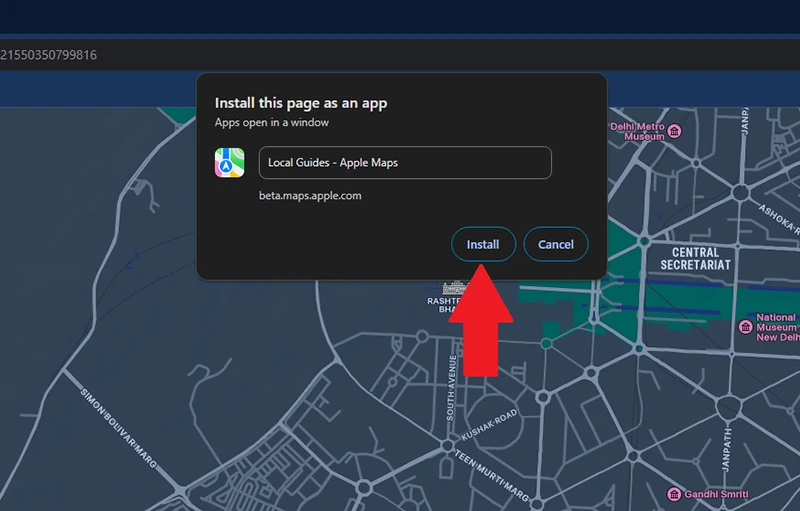800x511 pixels.
Task: Click the 'Simon Bolivar Marg' road label
Action: coord(118,428)
